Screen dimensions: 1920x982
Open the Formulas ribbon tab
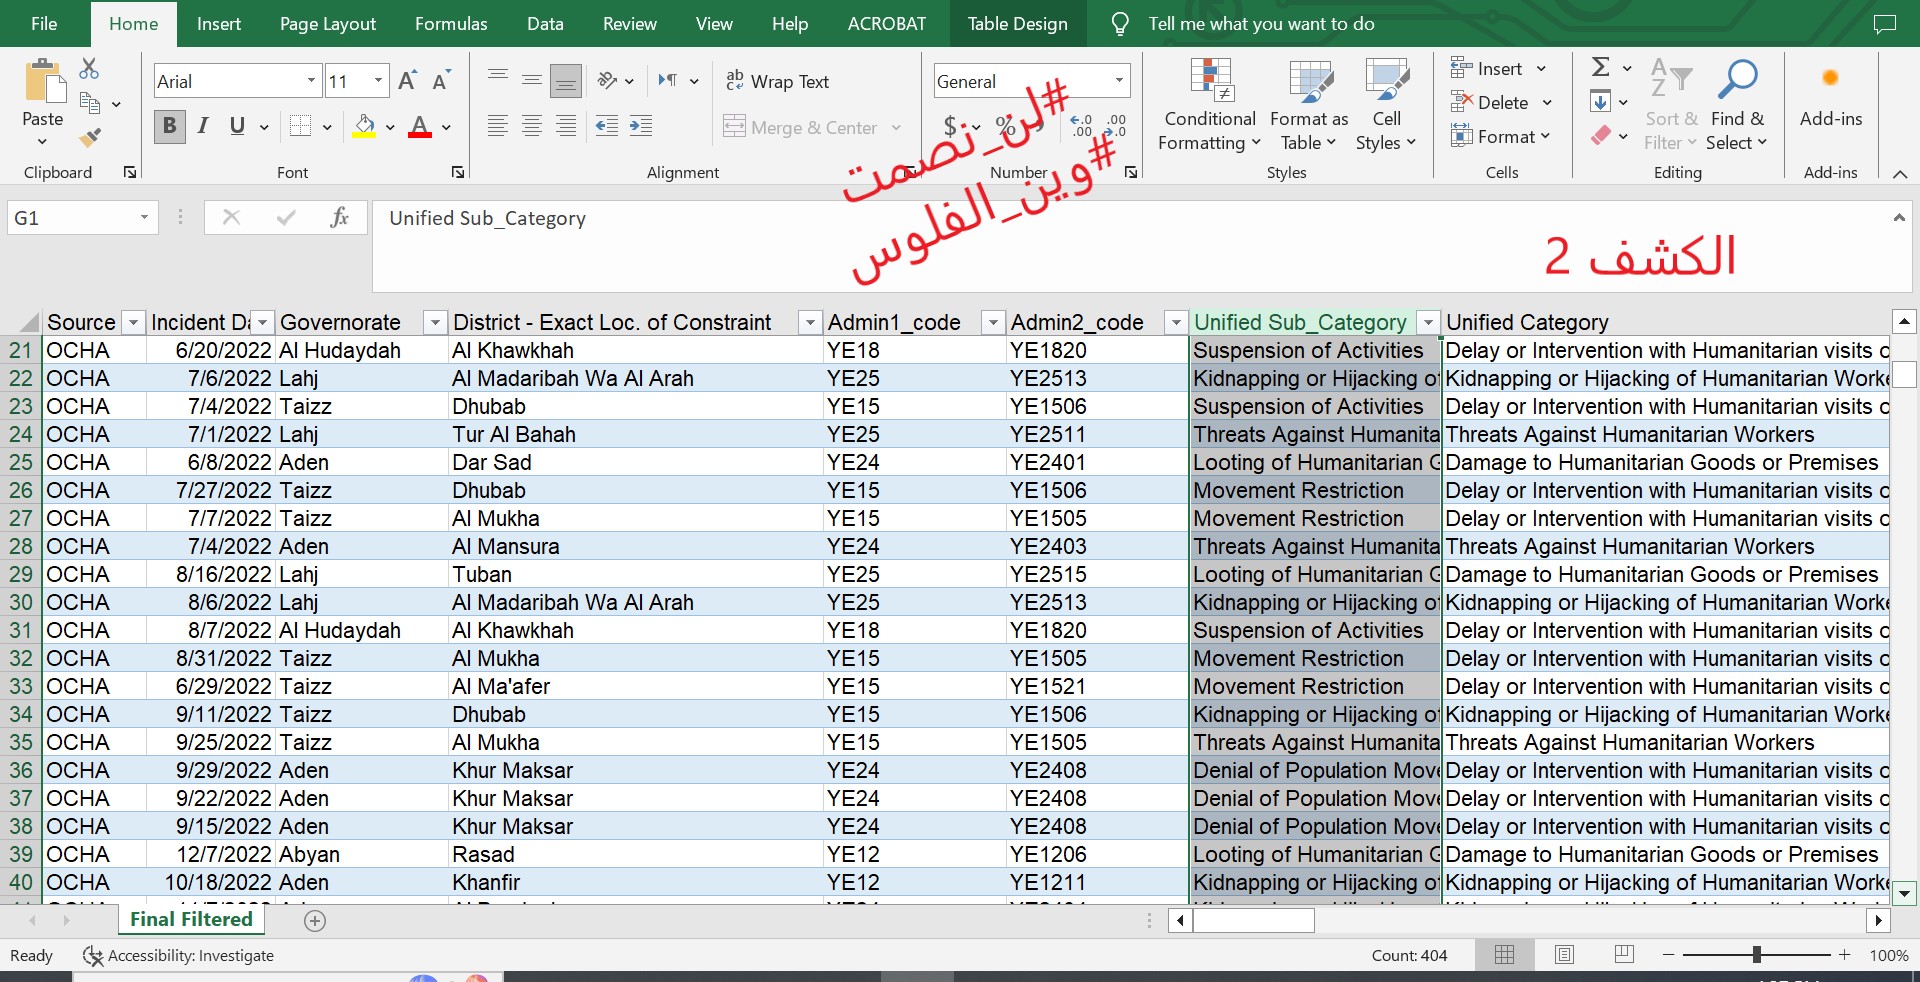tap(451, 24)
